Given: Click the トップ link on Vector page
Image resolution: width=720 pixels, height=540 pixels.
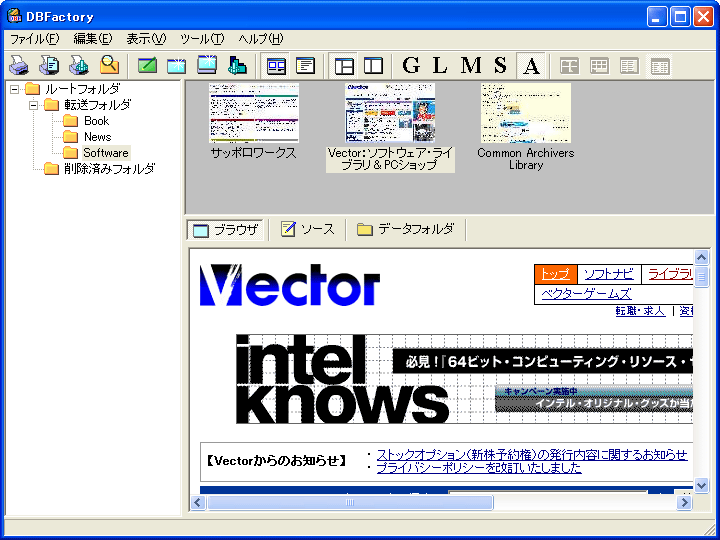Looking at the screenshot, I should [555, 274].
